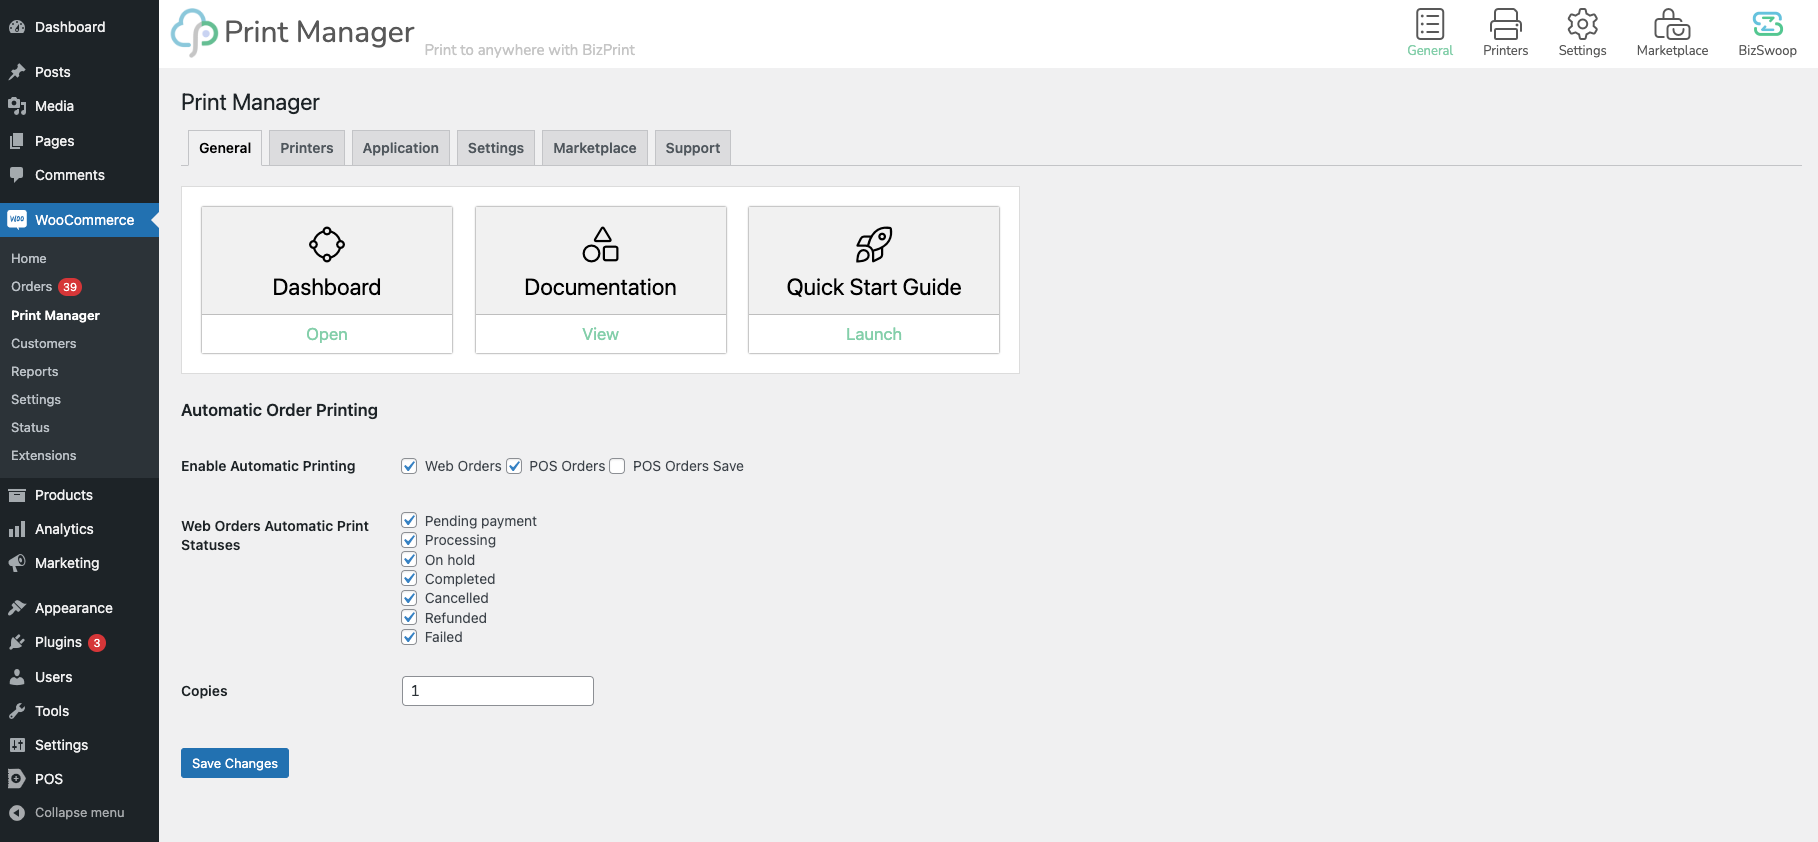This screenshot has width=1818, height=842.
Task: Click Launch under Quick Start Guide
Action: pos(874,334)
